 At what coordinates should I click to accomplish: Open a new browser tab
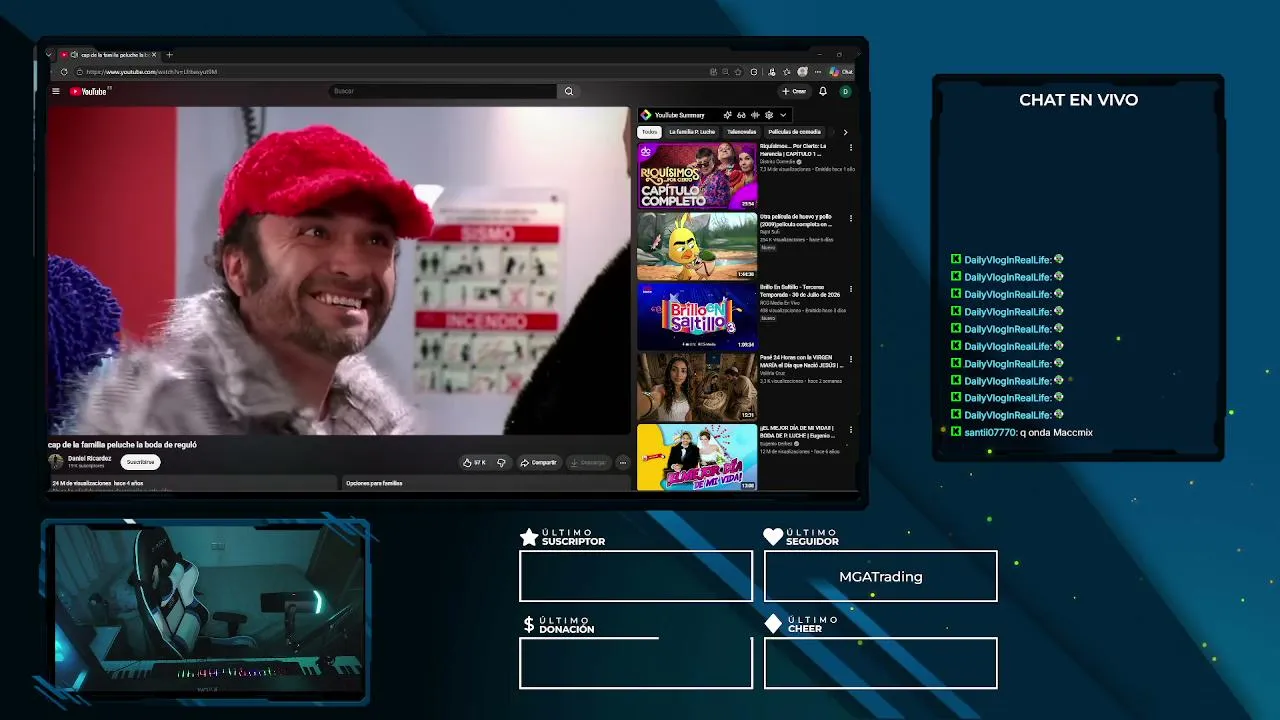(169, 55)
